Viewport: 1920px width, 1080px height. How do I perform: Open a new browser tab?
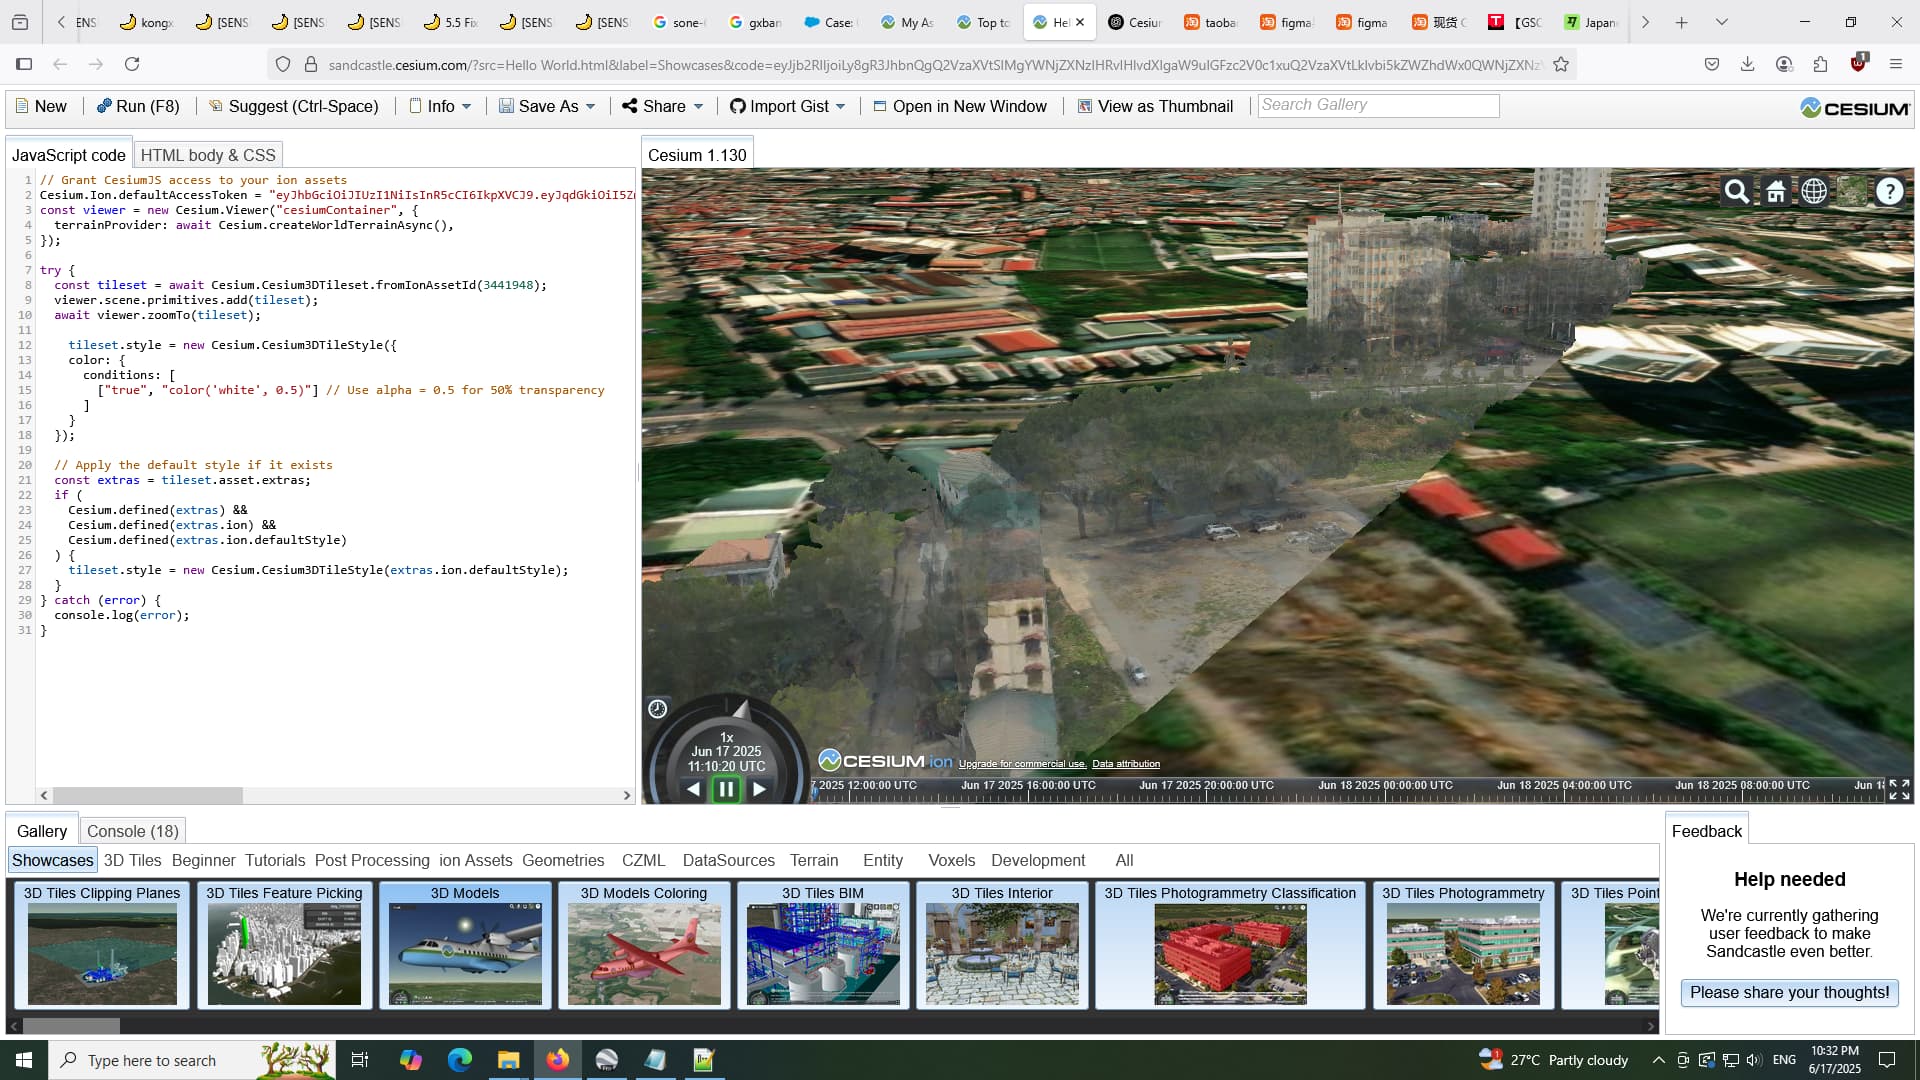click(1682, 22)
